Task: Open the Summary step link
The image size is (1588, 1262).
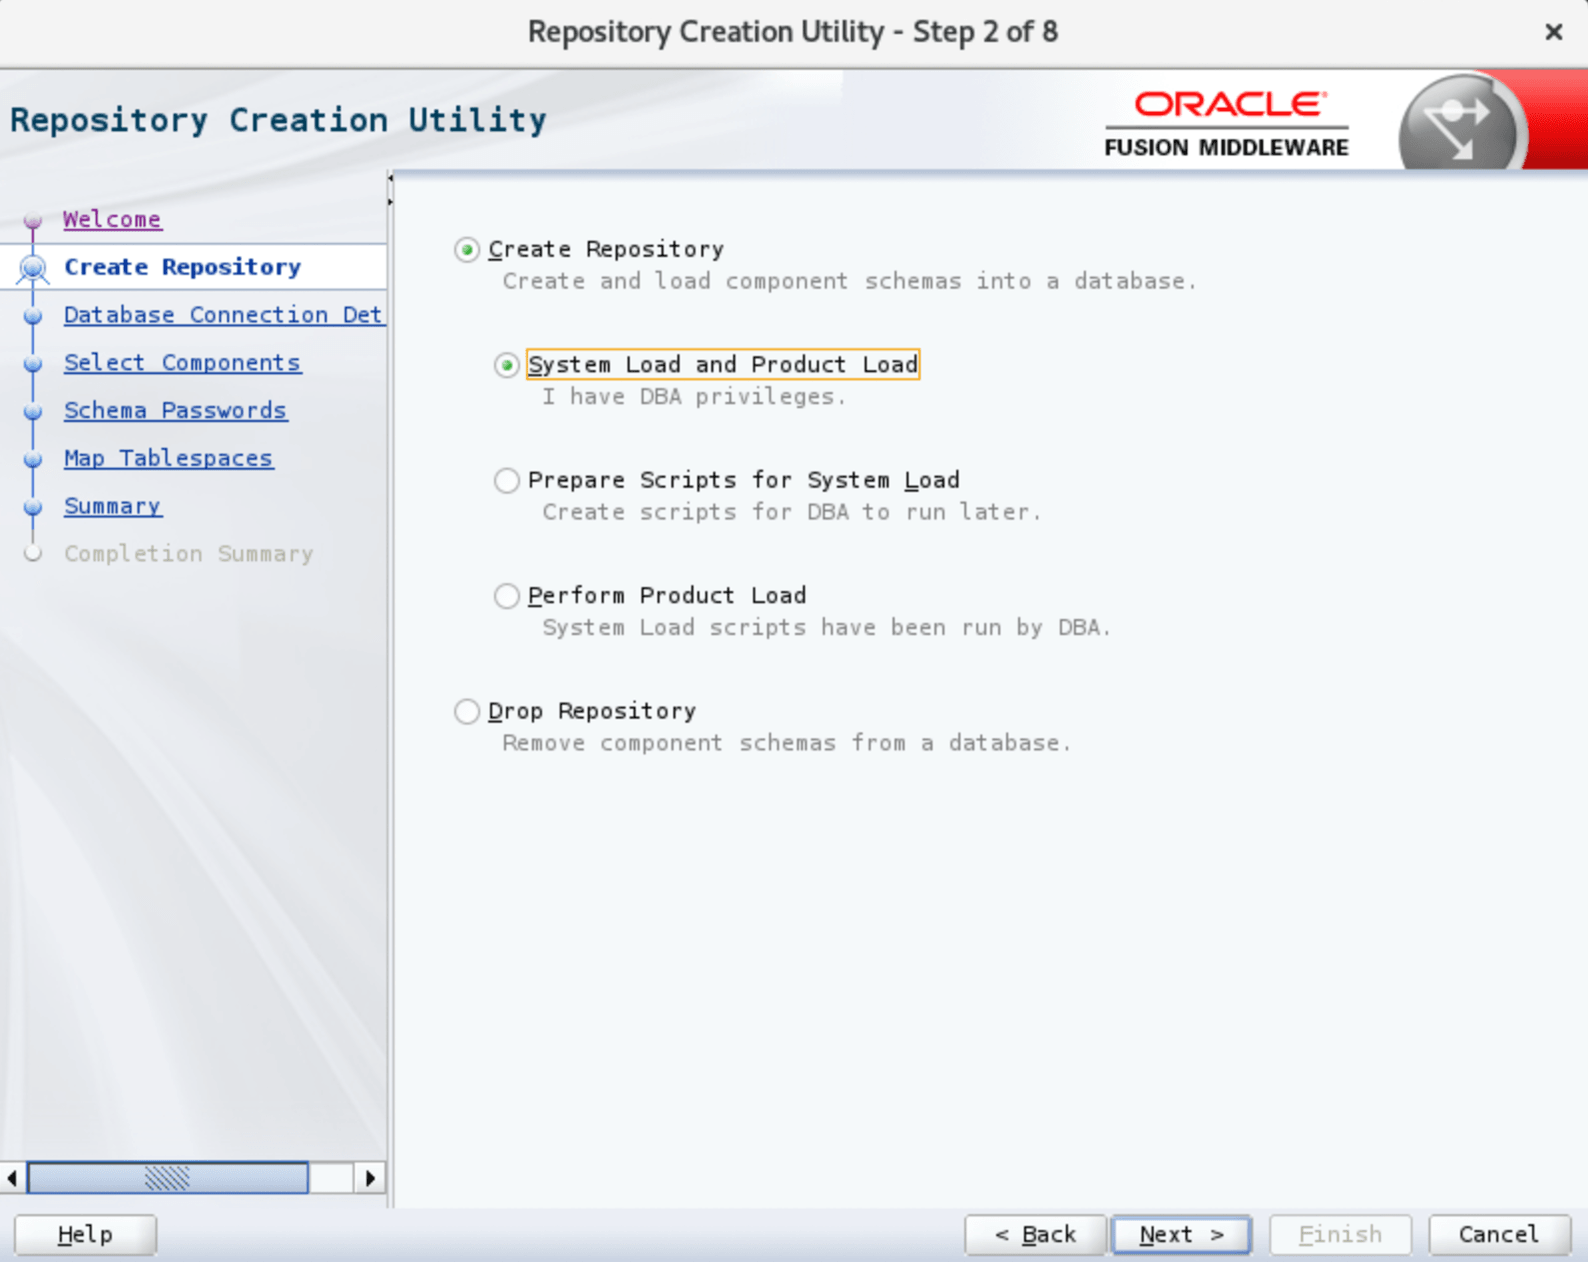Action: 112,506
